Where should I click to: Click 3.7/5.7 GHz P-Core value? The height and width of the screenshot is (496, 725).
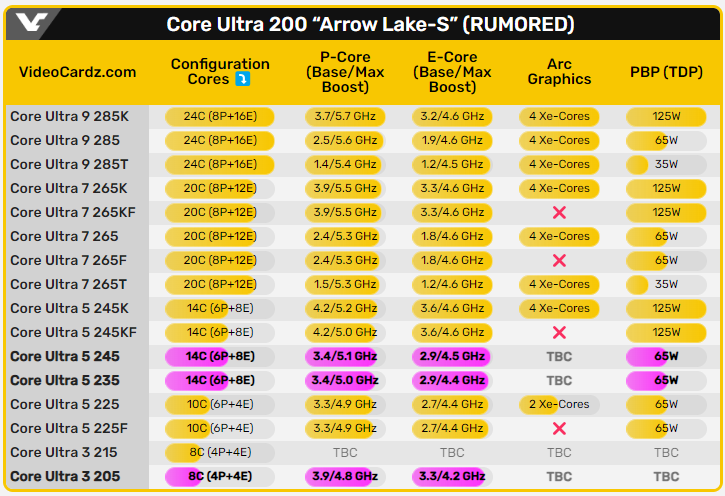[x=345, y=116]
